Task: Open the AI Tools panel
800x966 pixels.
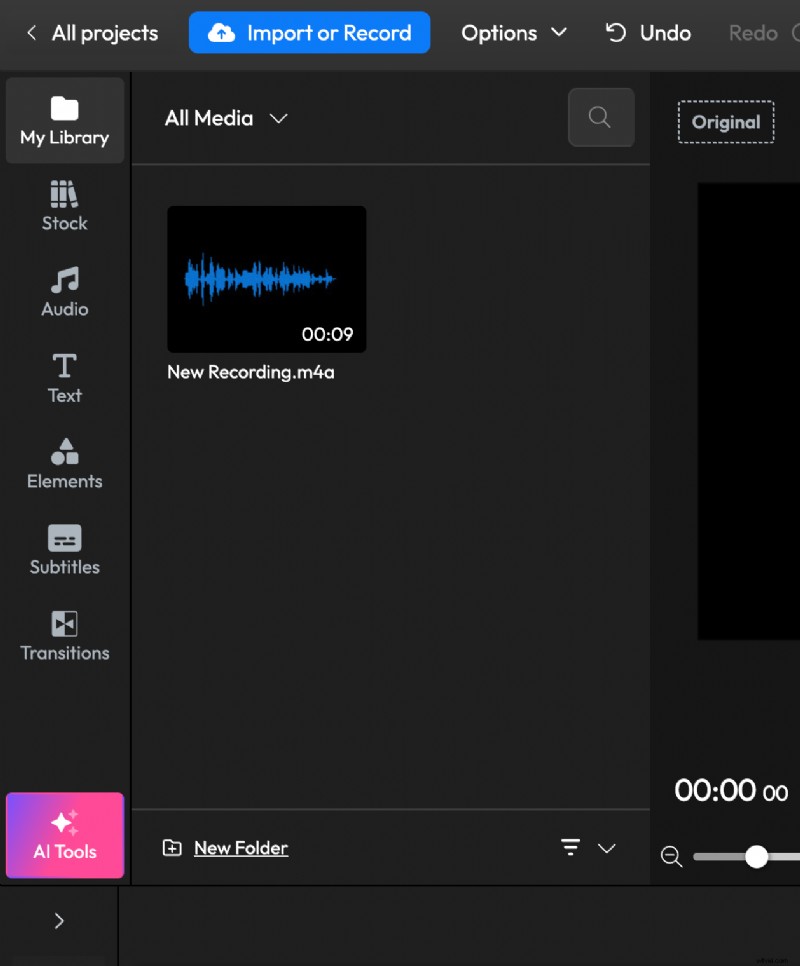Action: [64, 836]
